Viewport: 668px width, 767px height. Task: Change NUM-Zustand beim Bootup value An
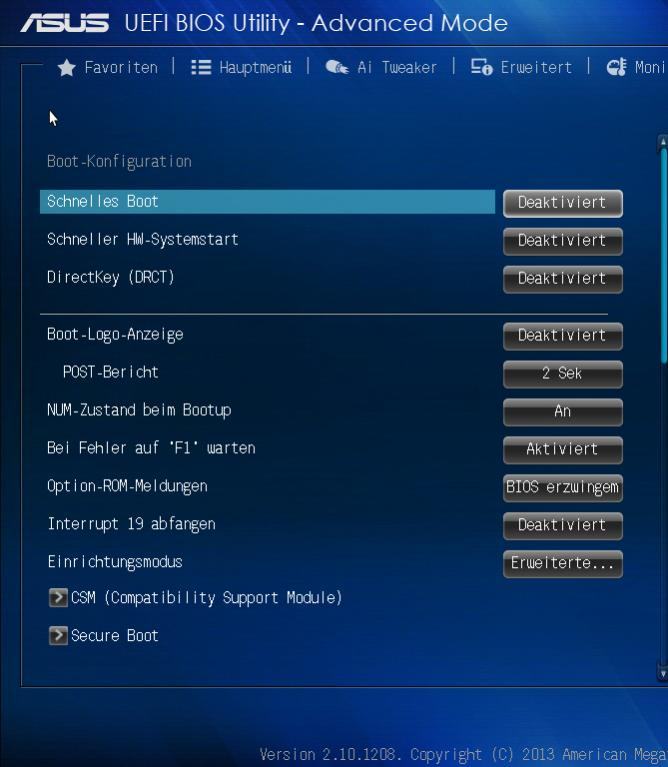click(x=562, y=412)
